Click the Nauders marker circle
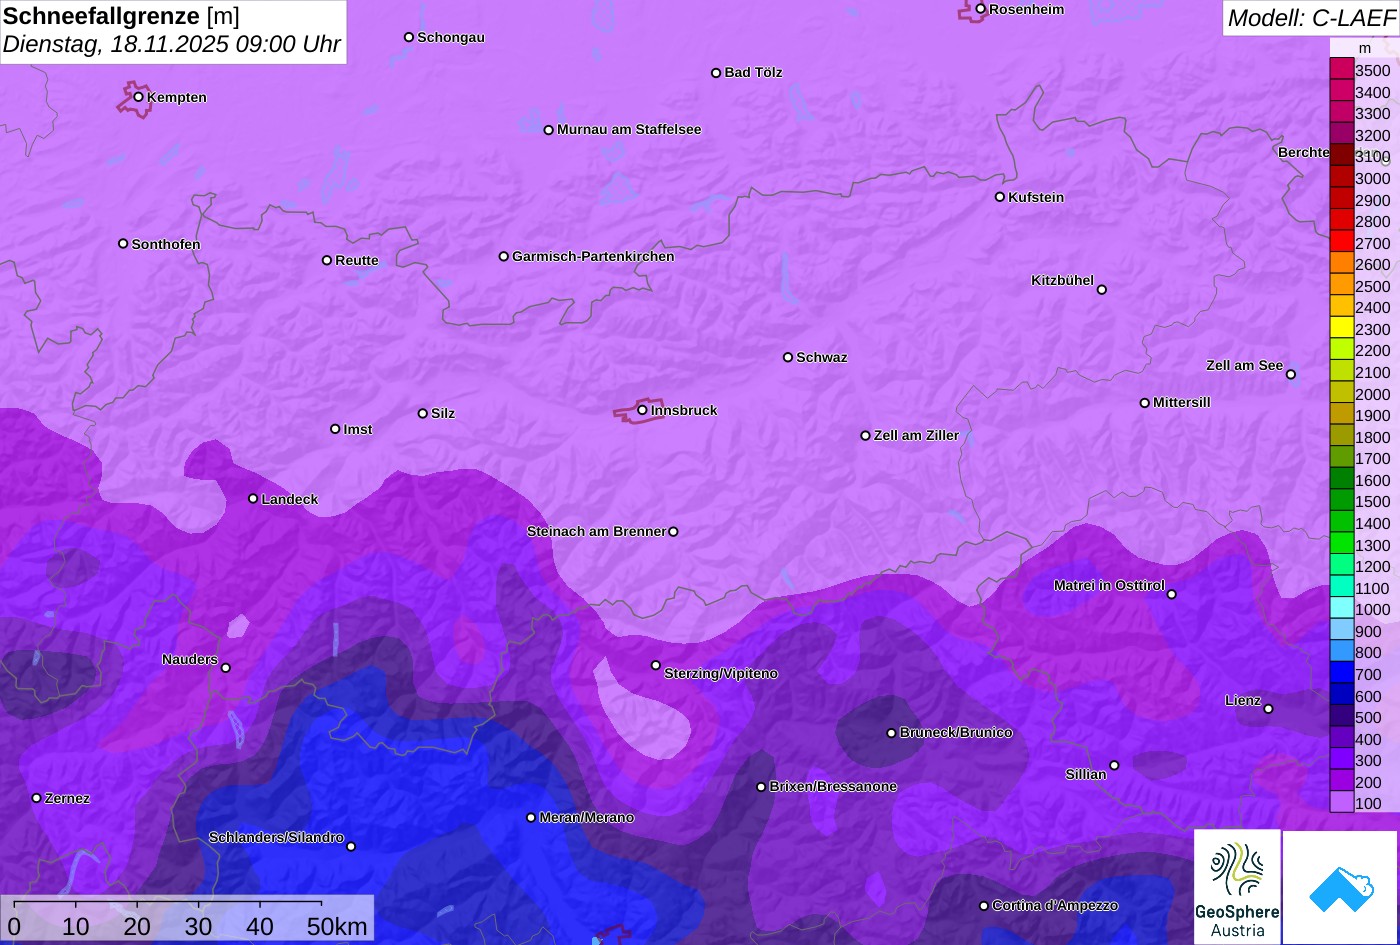Image resolution: width=1400 pixels, height=945 pixels. 226,668
